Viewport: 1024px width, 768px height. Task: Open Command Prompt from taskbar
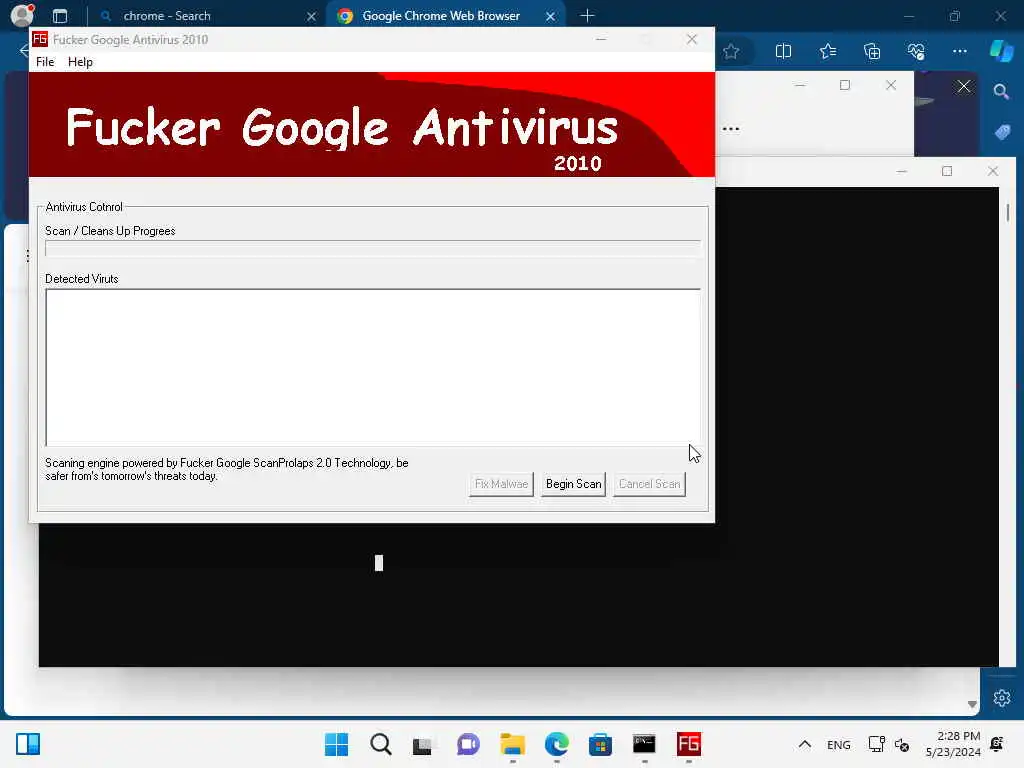[644, 744]
